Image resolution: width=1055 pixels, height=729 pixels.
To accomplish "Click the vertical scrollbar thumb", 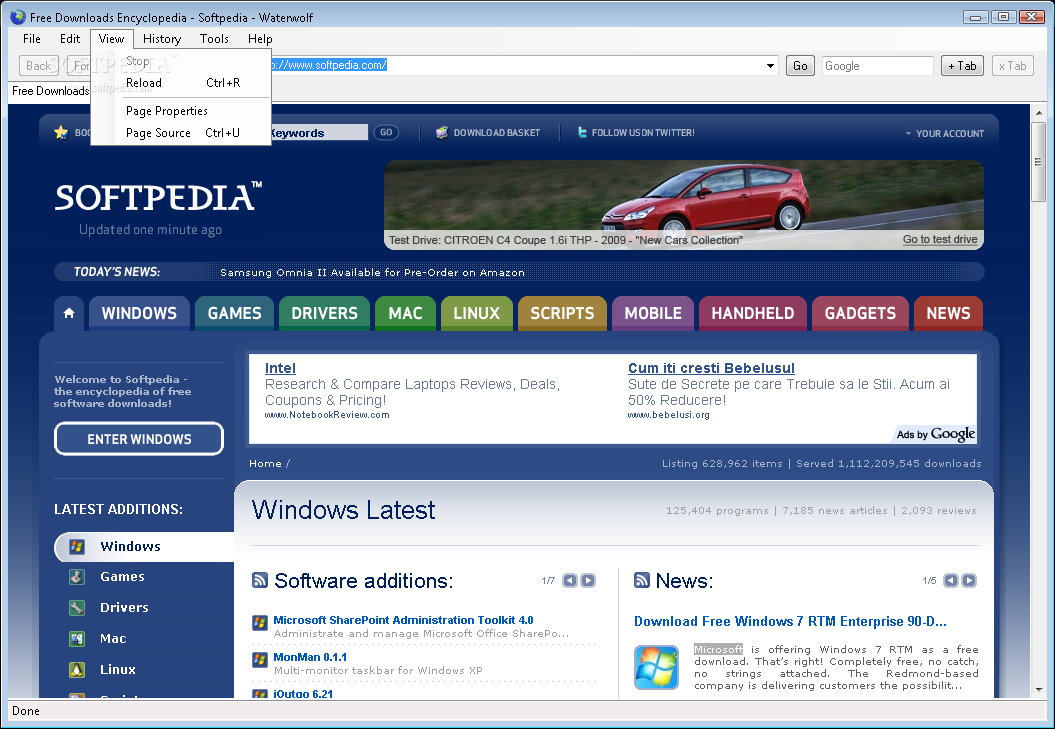I will tap(1038, 162).
